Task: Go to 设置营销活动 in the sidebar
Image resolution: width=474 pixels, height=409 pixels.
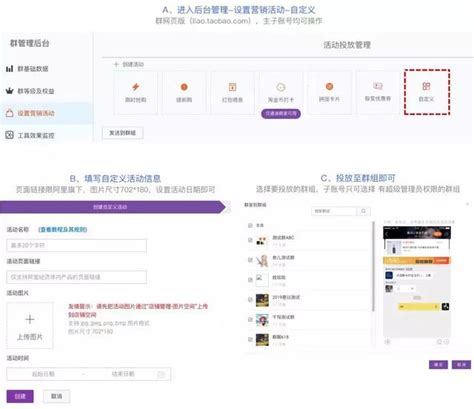Action: 30,113
